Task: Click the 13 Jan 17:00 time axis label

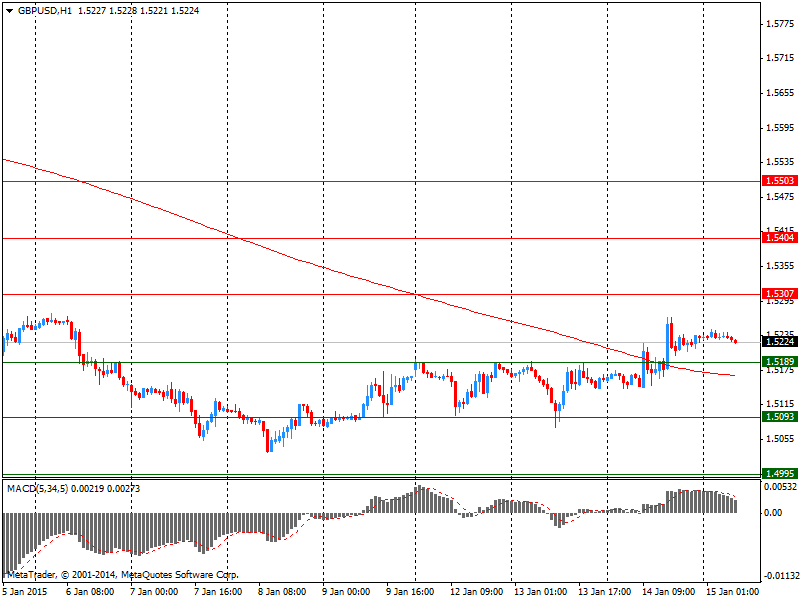Action: 604,592
